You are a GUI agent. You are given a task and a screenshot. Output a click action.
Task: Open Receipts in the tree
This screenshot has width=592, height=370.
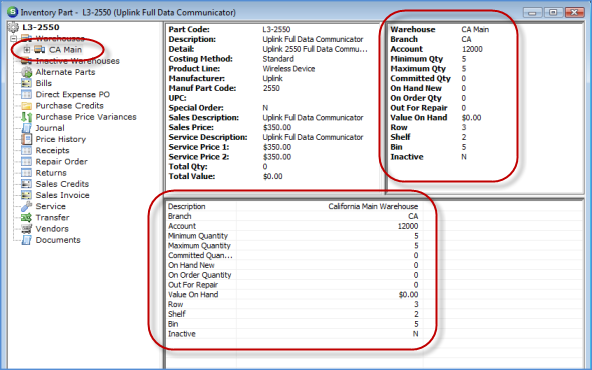(x=52, y=150)
